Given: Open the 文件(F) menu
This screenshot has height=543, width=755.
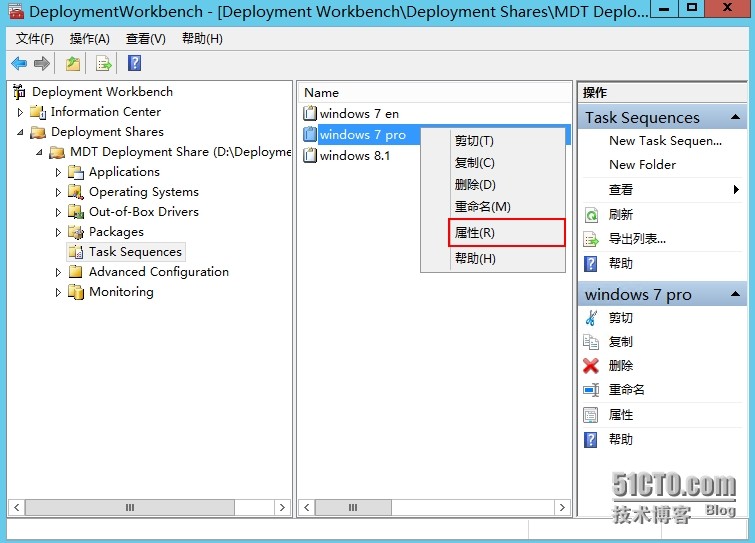Looking at the screenshot, I should pos(35,39).
